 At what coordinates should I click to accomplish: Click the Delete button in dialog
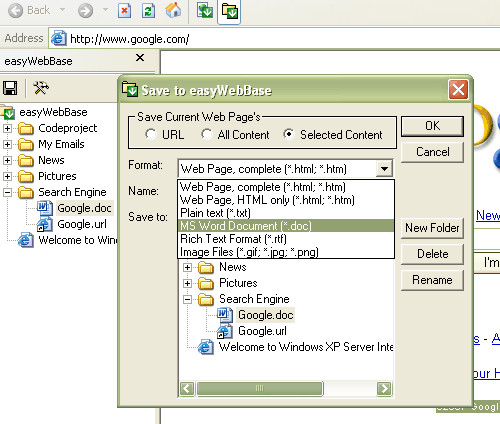pyautogui.click(x=432, y=254)
